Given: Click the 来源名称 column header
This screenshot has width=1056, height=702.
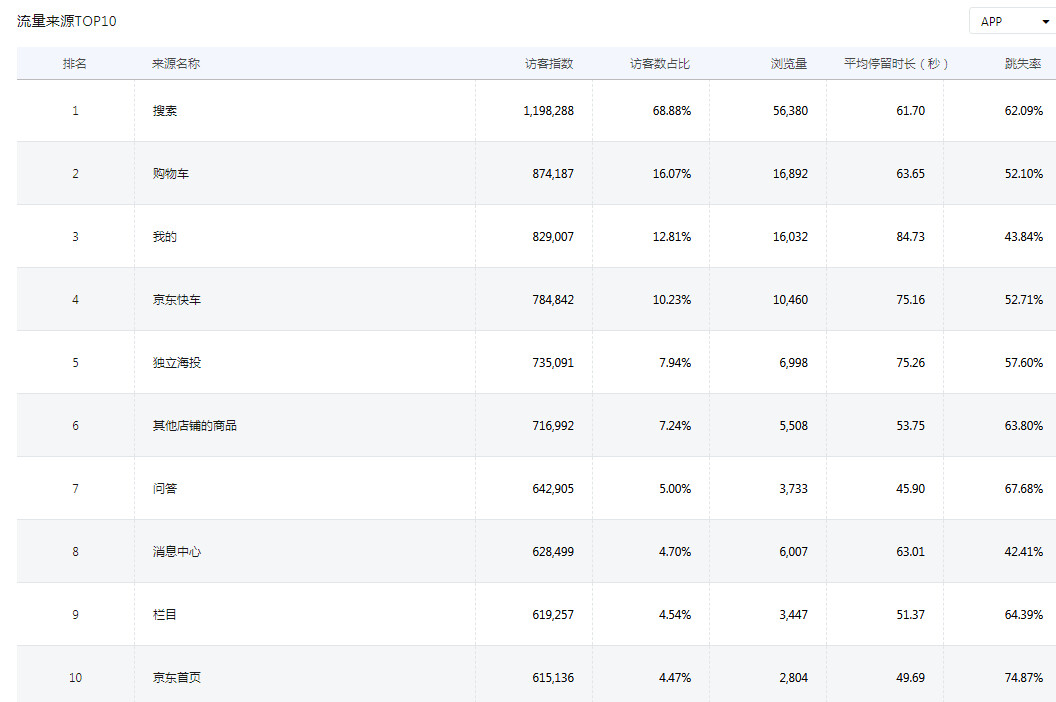Looking at the screenshot, I should point(176,63).
